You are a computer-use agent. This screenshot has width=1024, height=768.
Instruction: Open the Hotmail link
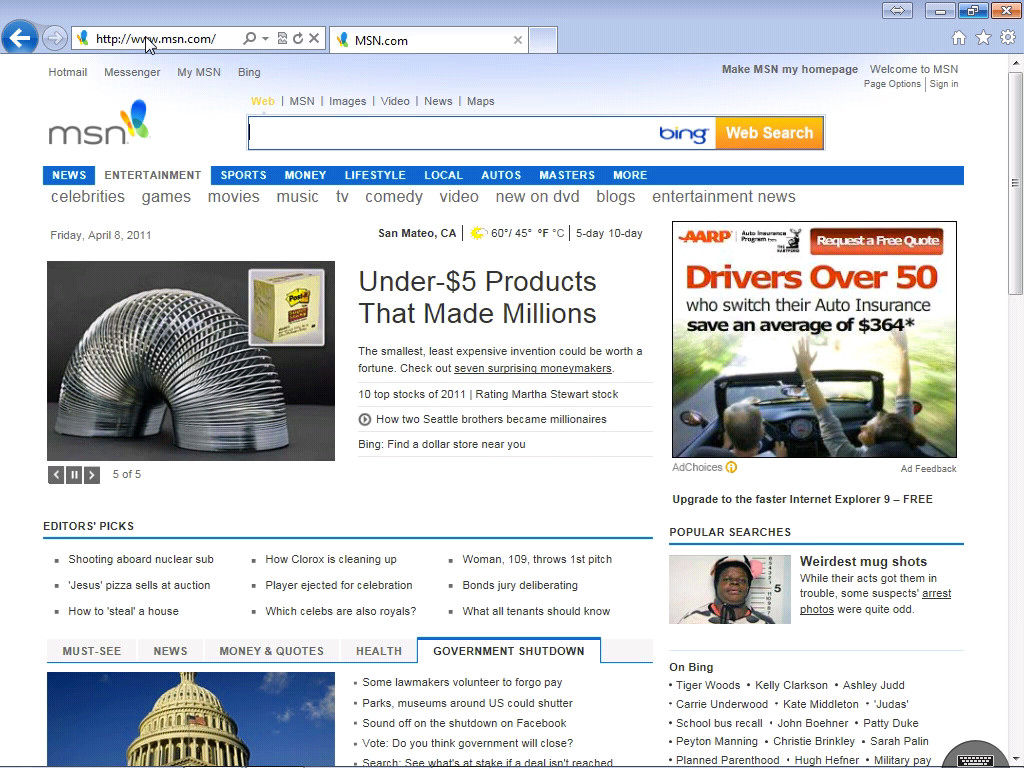(x=68, y=72)
